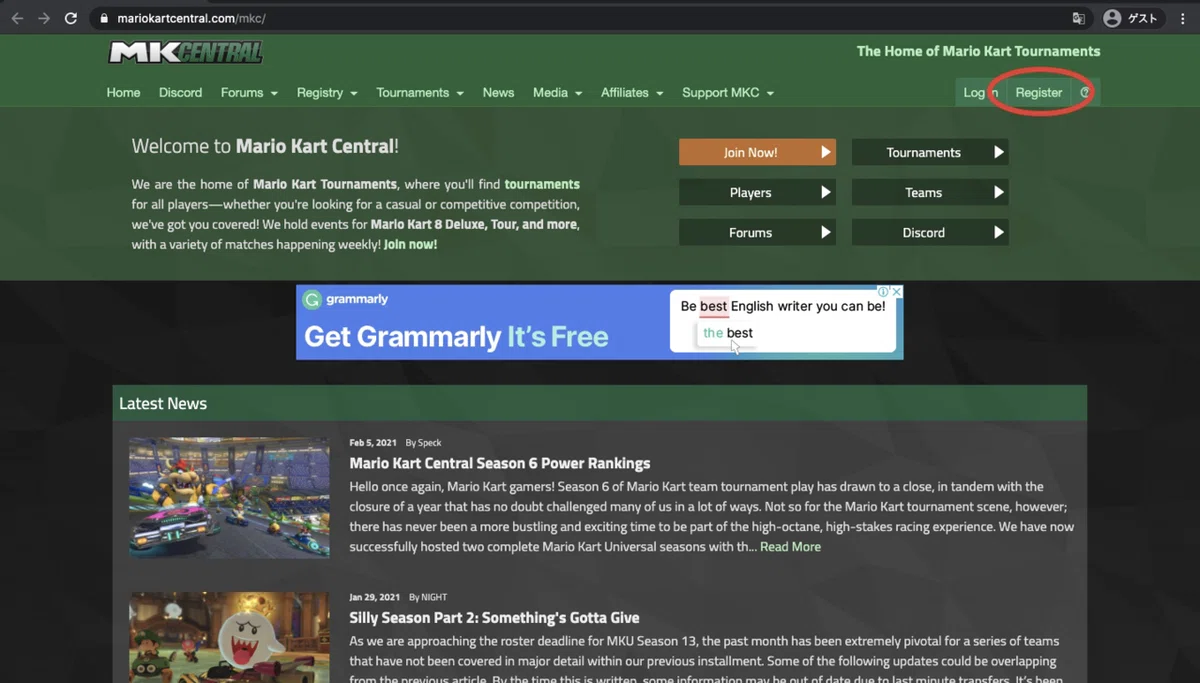Screen dimensions: 1200x683
Task: Click the Grammarly logo in the ad banner
Action: [x=346, y=299]
